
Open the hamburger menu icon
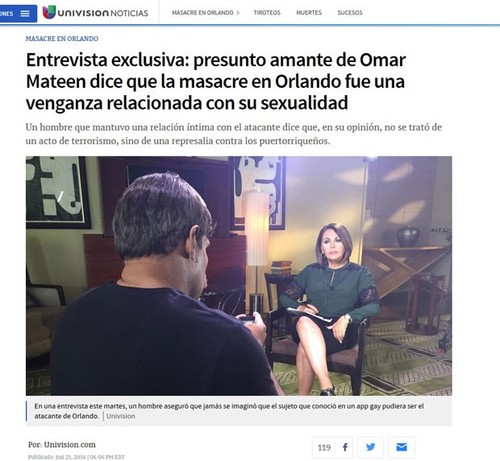25,14
